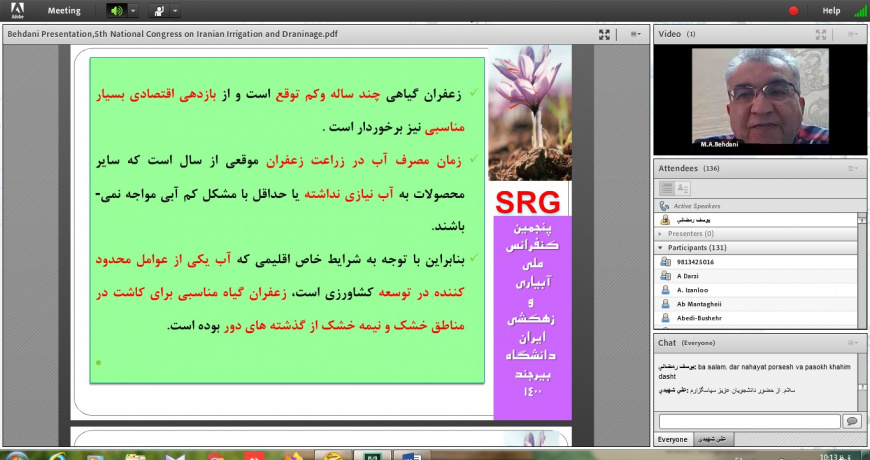Switch to the Everyone chat tab
The width and height of the screenshot is (870, 460).
672,439
